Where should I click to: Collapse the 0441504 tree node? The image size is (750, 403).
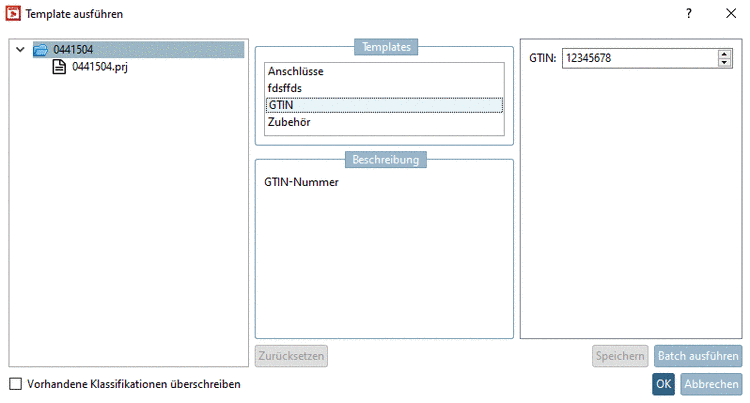20,49
